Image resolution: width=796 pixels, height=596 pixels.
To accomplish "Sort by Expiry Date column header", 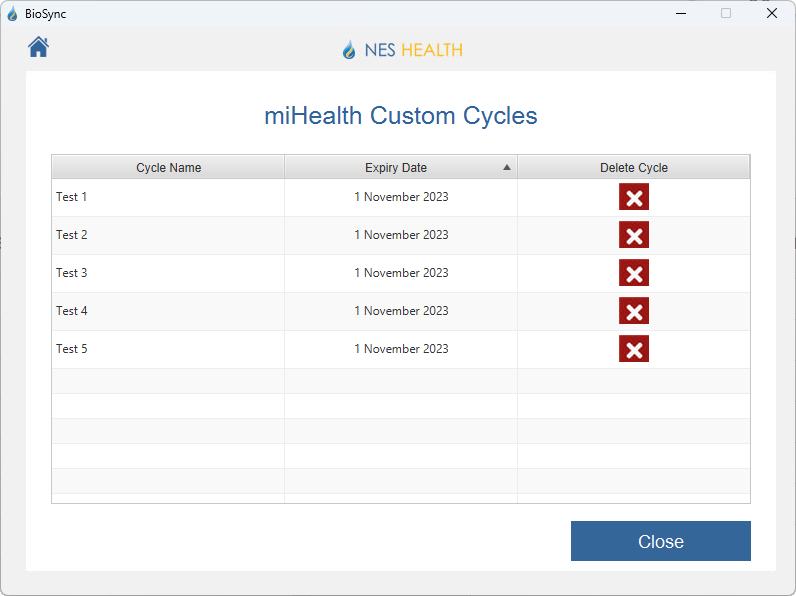I will click(x=401, y=168).
